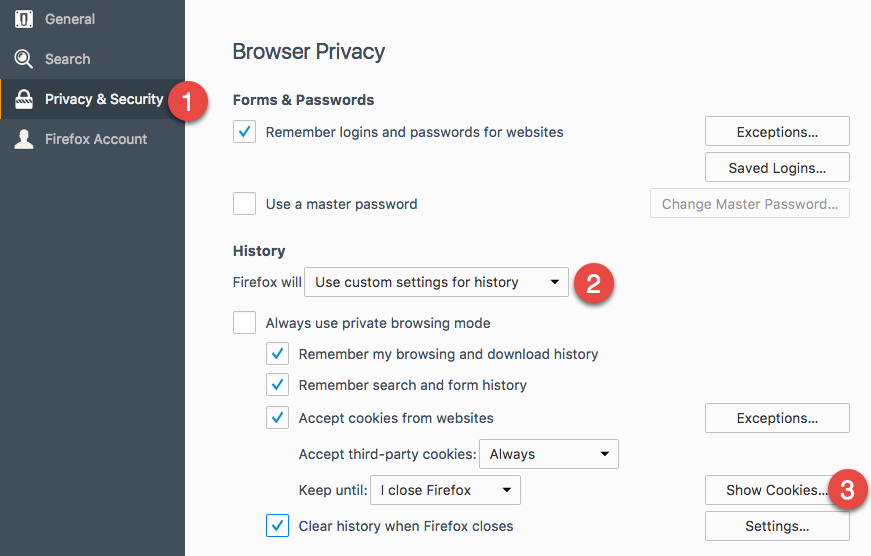The height and width of the screenshot is (556, 871).
Task: Switch to the Search settings section
Action: click(67, 59)
